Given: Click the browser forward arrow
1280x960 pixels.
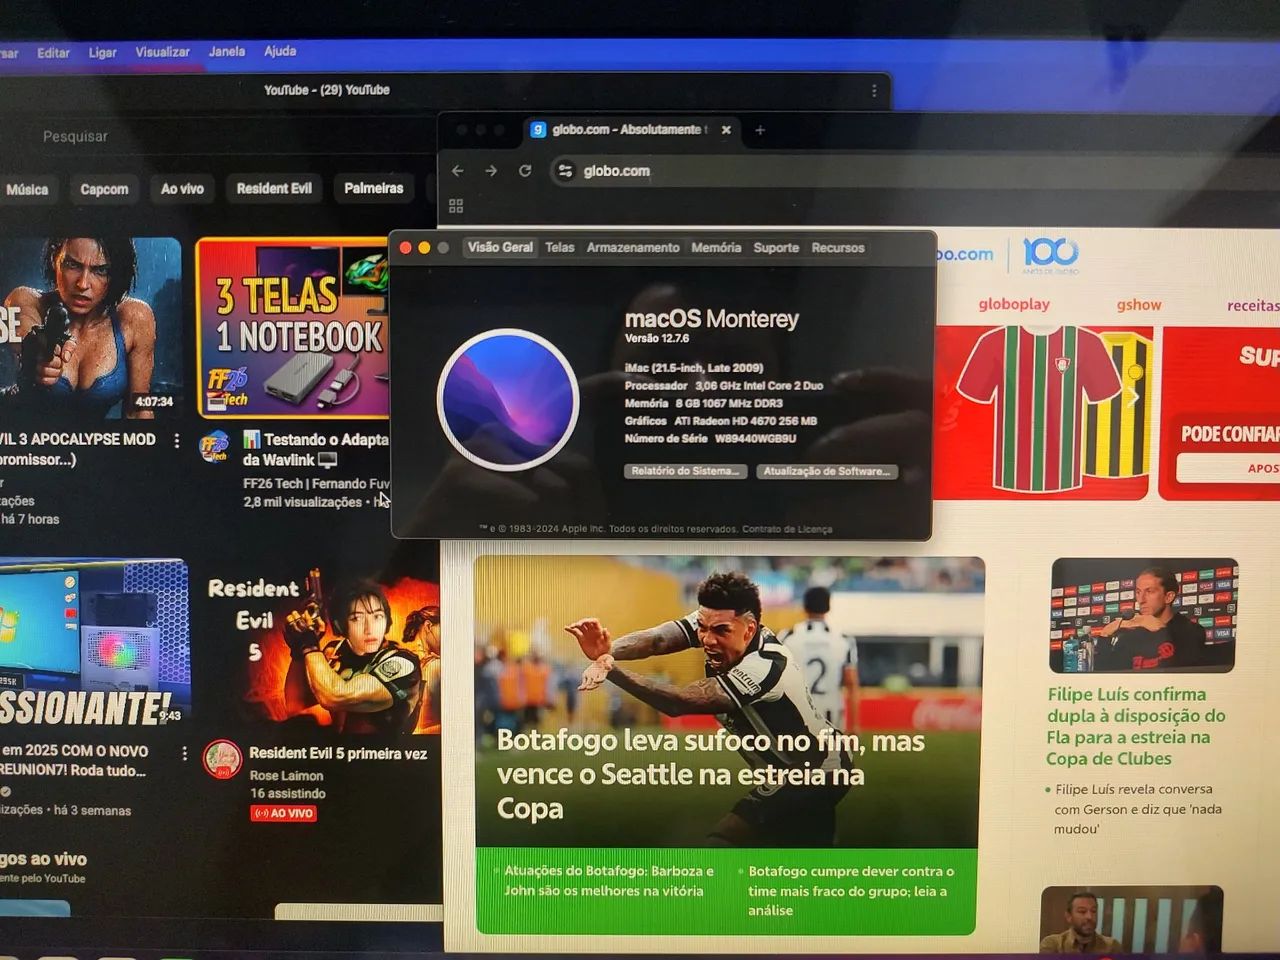Looking at the screenshot, I should [491, 171].
